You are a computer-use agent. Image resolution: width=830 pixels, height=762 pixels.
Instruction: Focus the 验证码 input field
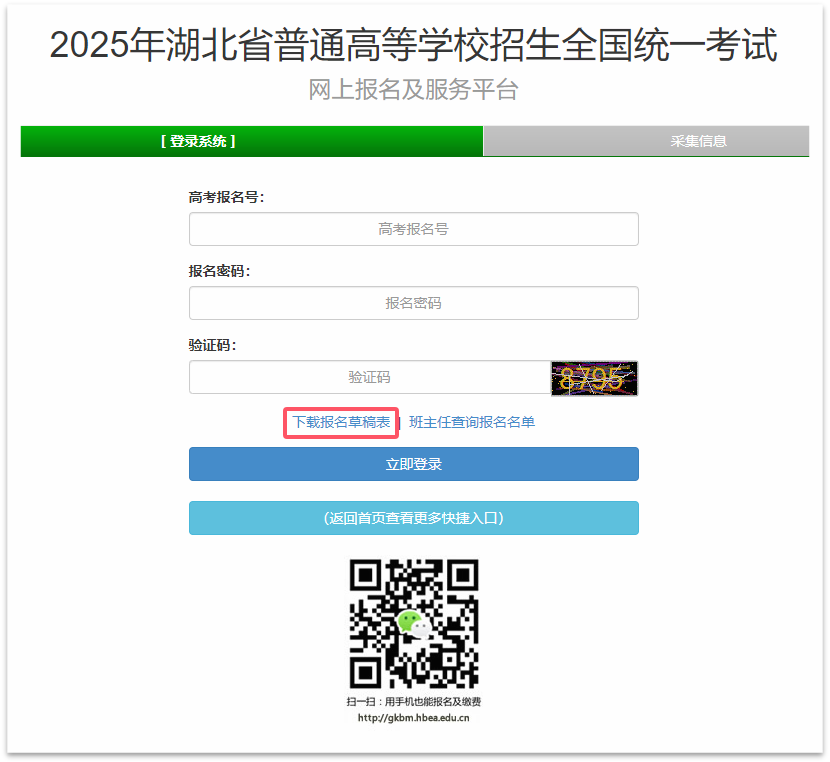370,377
